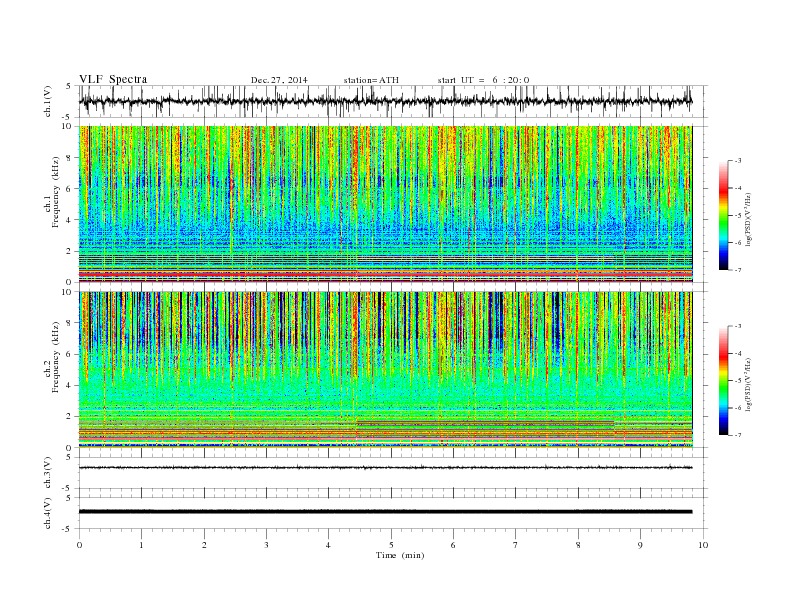Image resolution: width=792 pixels, height=612 pixels.
Task: Click the ch.4(V) axis label
Action: (48, 513)
